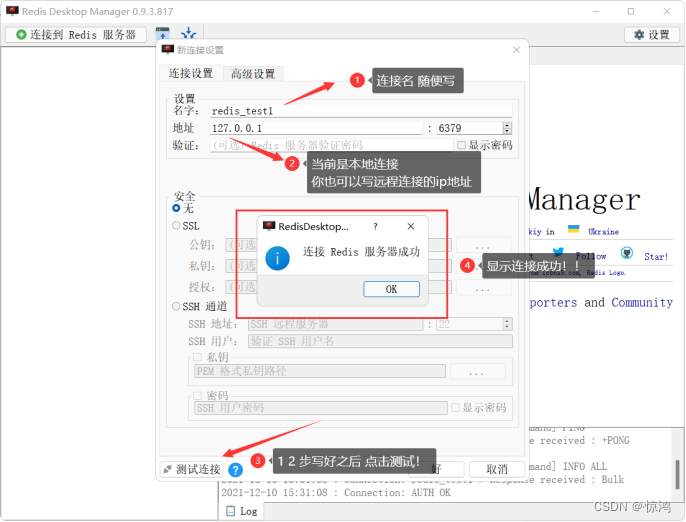This screenshot has width=686, height=522.
Task: Click the SSH 用户密码 field
Action: (320, 408)
